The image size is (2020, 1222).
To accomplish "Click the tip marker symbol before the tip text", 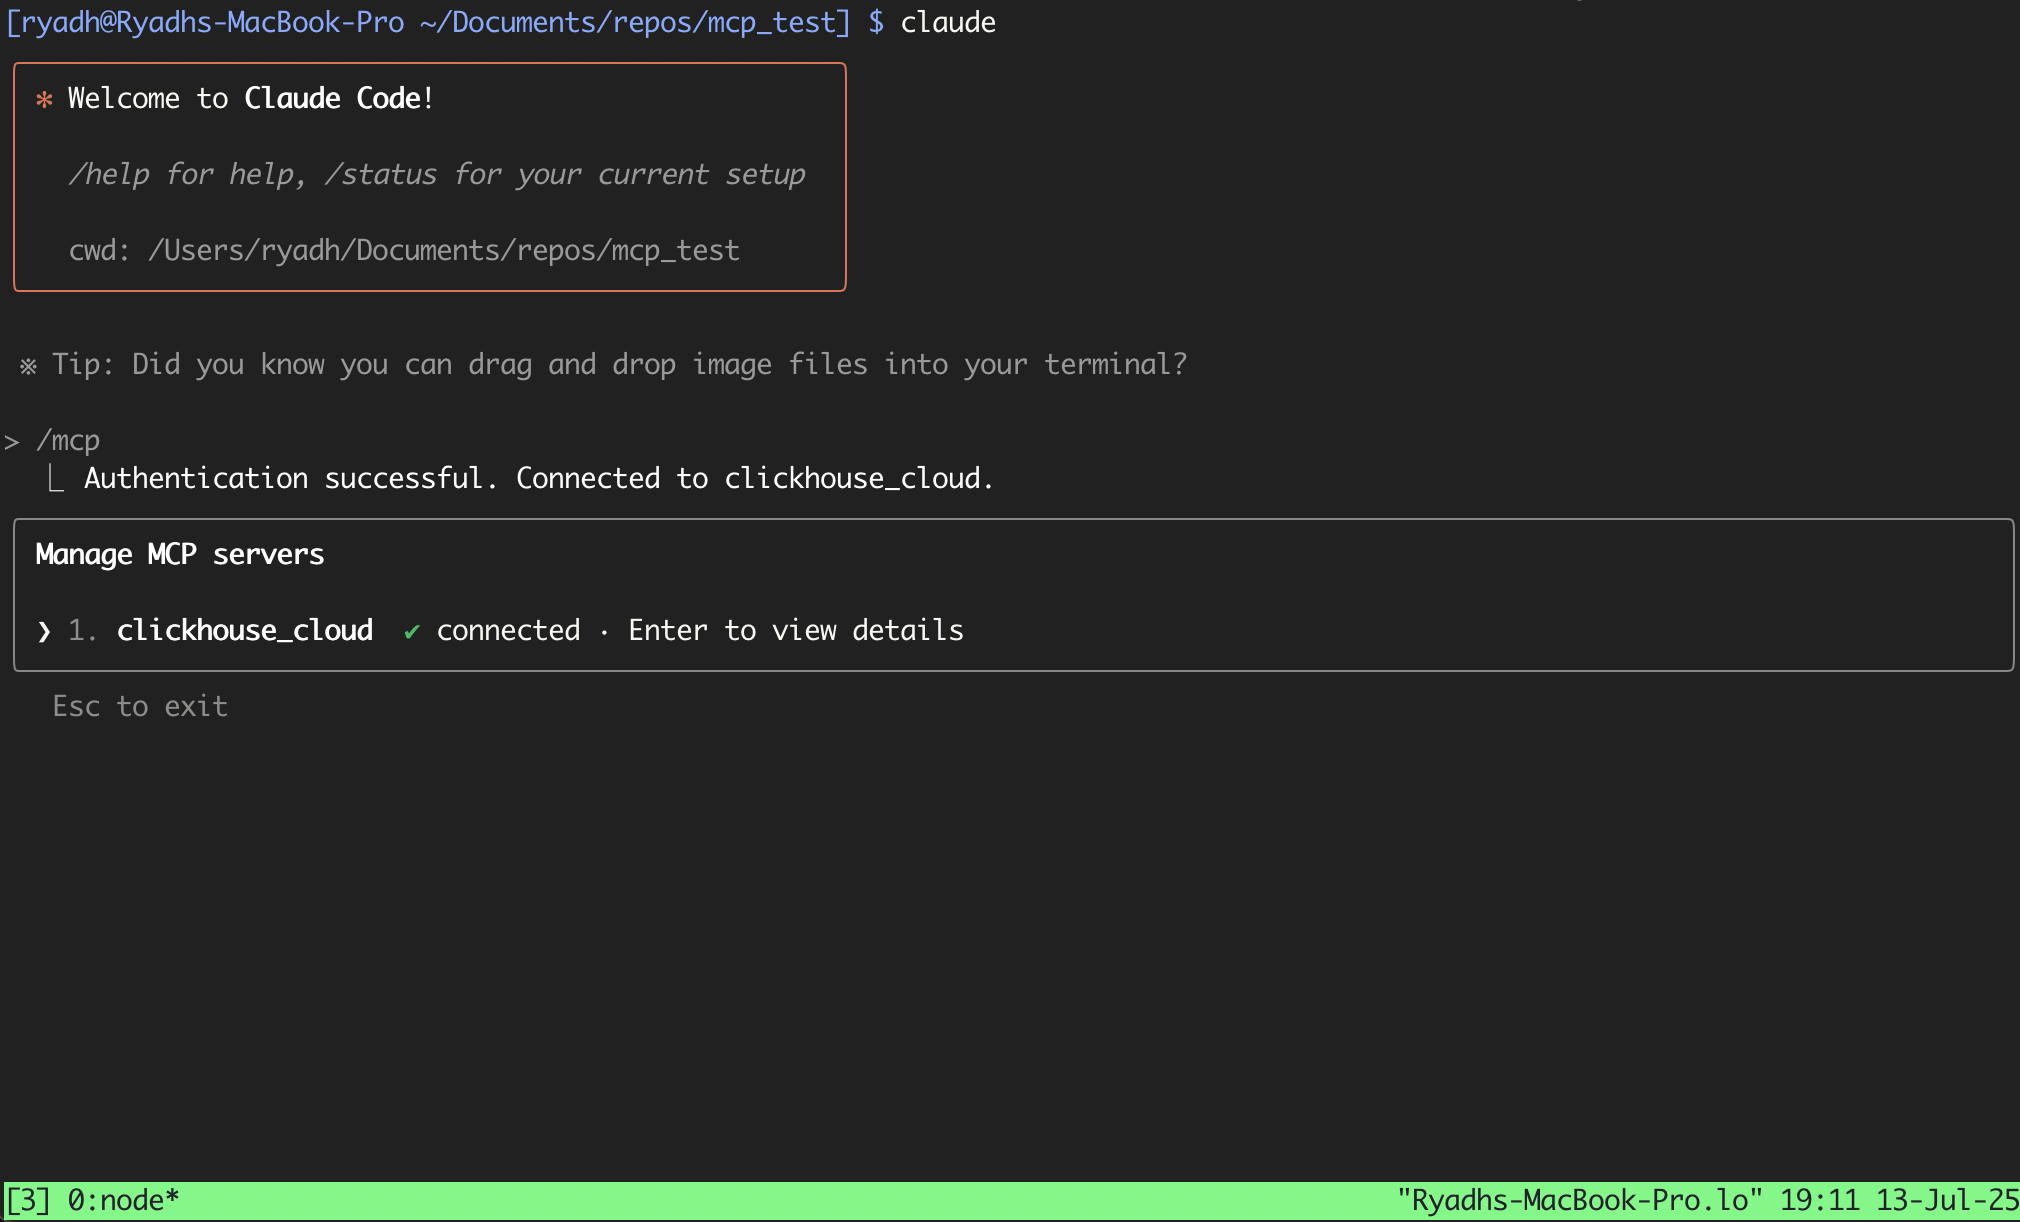I will tap(27, 364).
